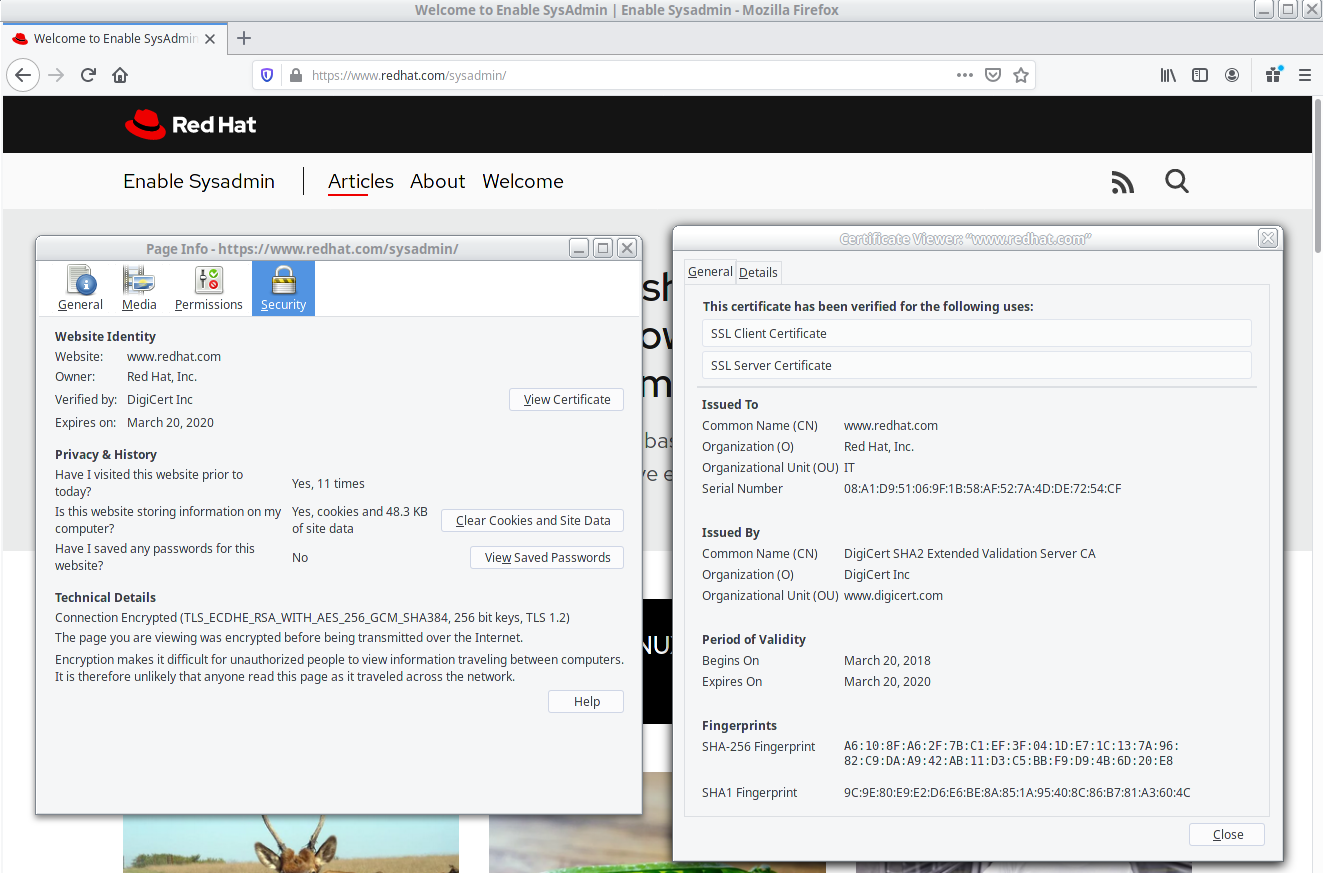Click the View Certificate button

(566, 399)
